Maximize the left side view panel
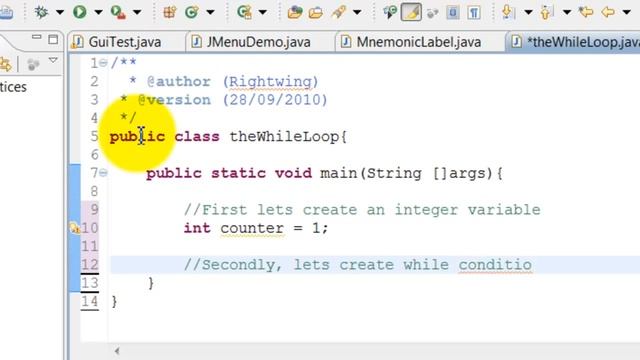This screenshot has height=360, width=640. (53, 39)
